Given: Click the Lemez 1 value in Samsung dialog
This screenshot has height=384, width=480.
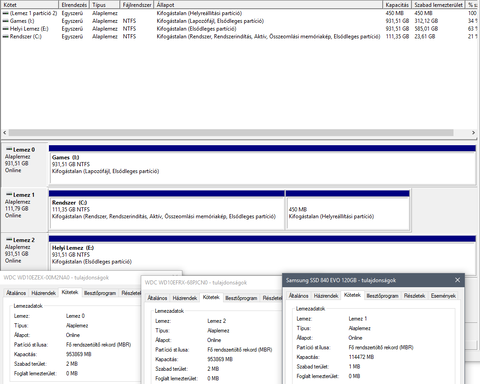Looking at the screenshot, I should coord(358,319).
